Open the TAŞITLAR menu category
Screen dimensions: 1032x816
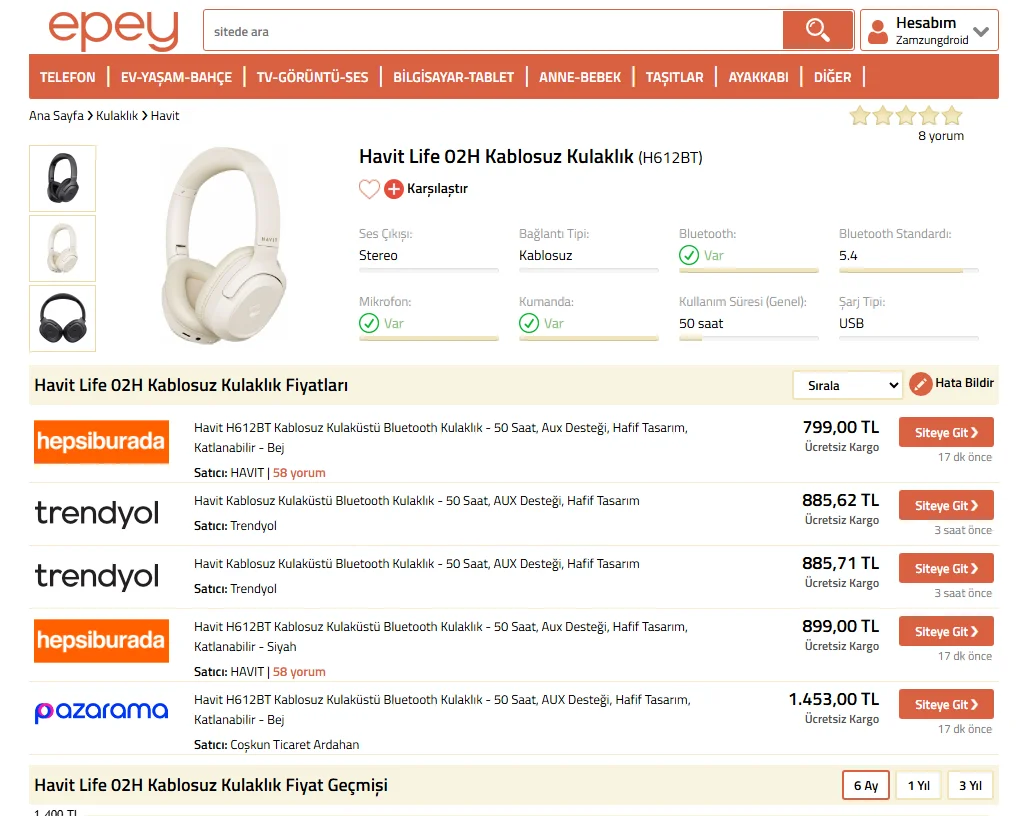[x=675, y=77]
